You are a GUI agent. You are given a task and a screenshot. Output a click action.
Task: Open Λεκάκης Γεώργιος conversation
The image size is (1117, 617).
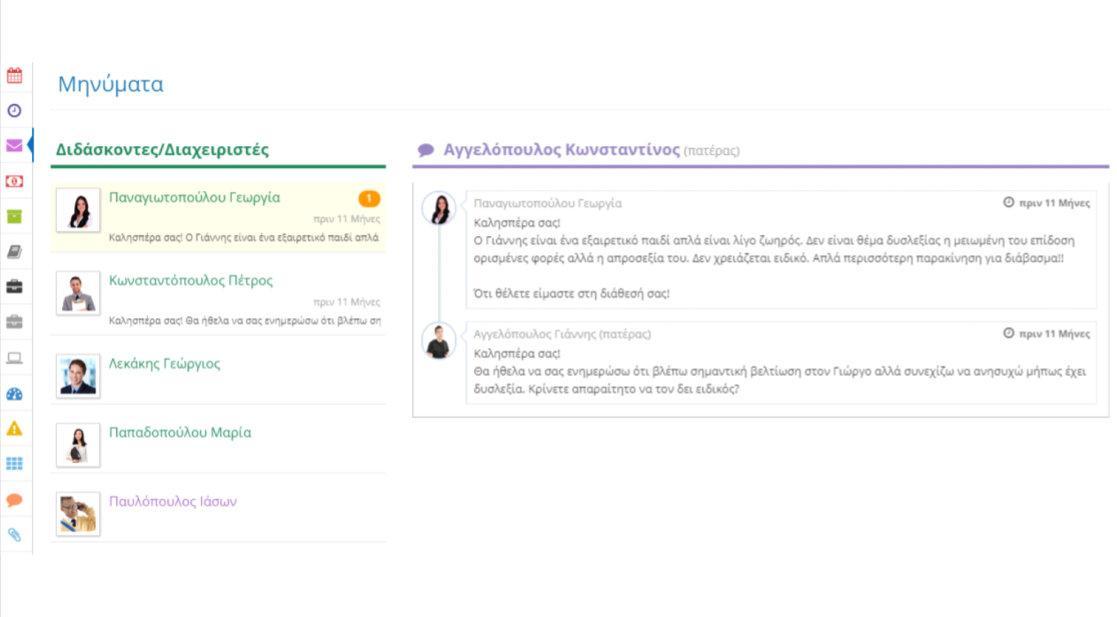(164, 364)
